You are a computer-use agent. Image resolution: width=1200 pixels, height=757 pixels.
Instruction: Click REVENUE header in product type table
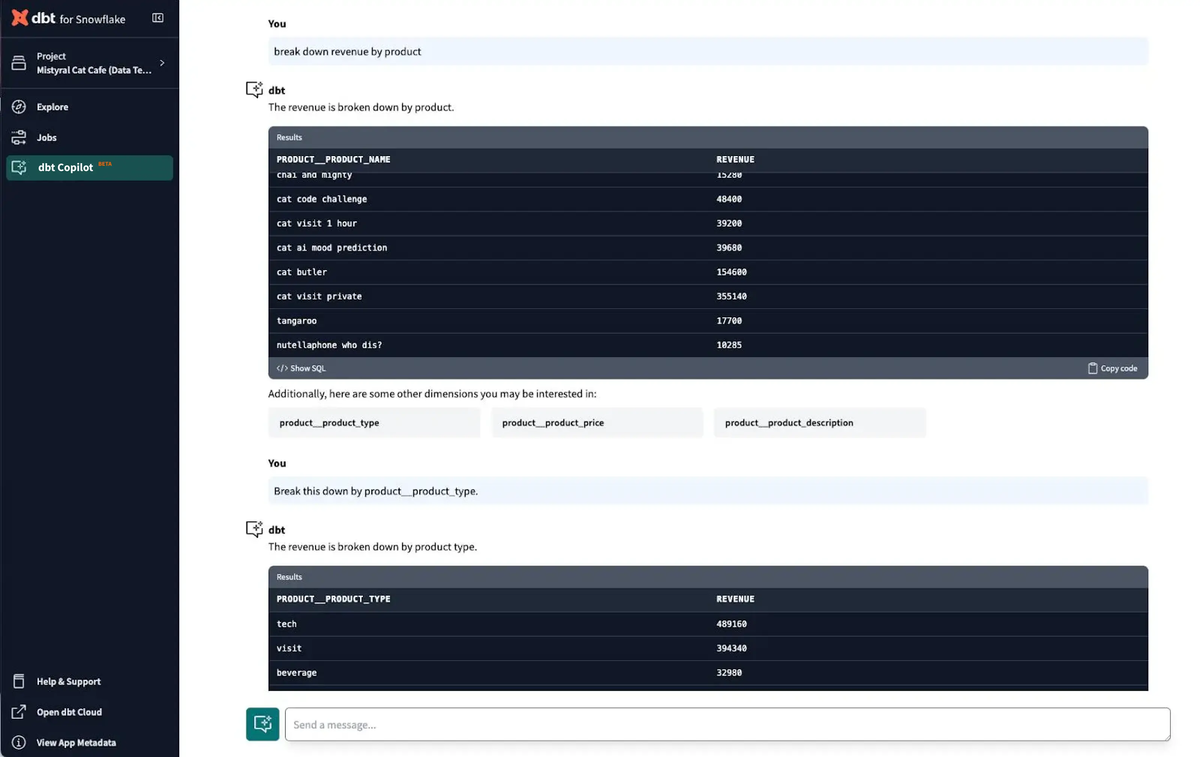tap(735, 599)
